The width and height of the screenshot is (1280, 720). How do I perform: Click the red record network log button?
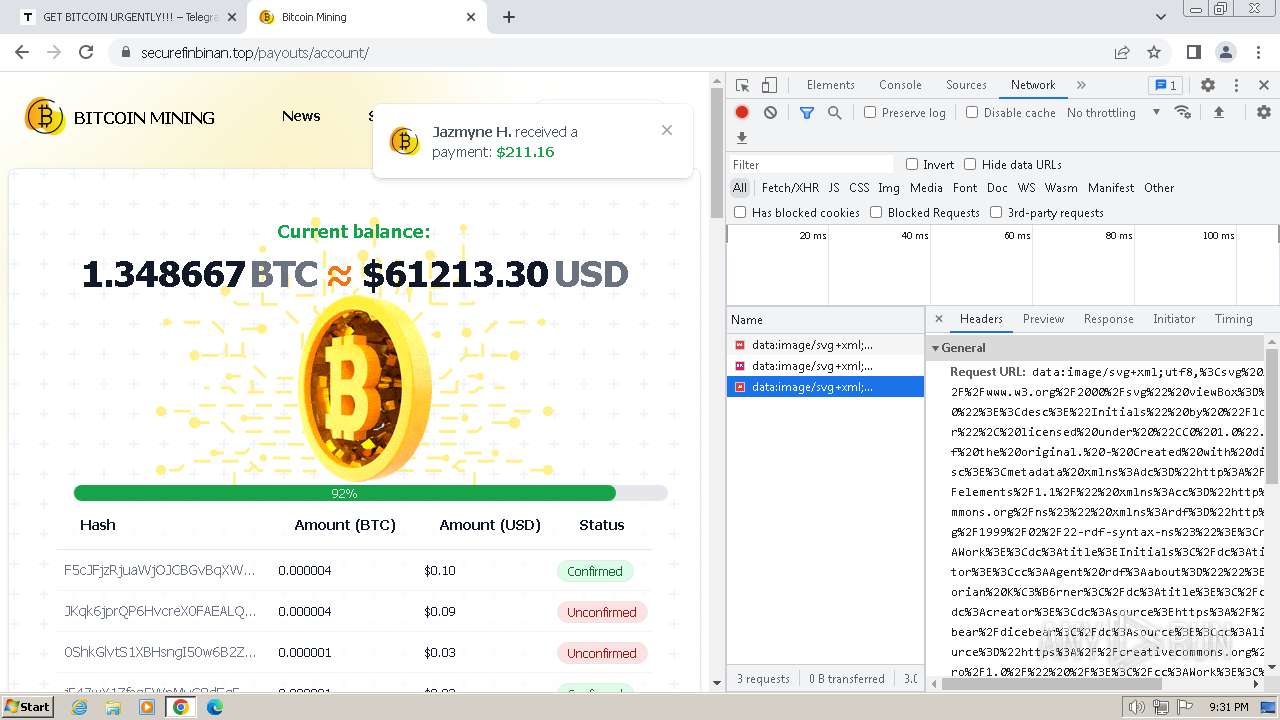coord(742,113)
